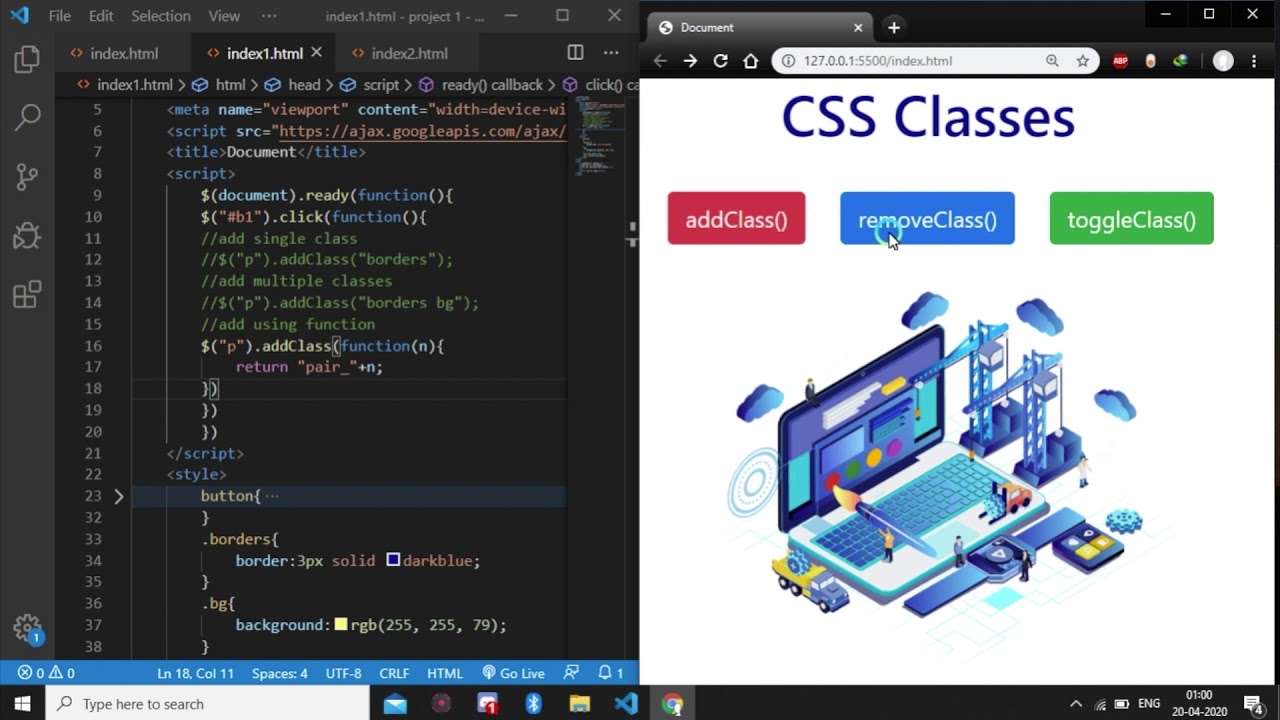Bookmark this page with the star icon
The height and width of the screenshot is (720, 1280).
click(1082, 61)
